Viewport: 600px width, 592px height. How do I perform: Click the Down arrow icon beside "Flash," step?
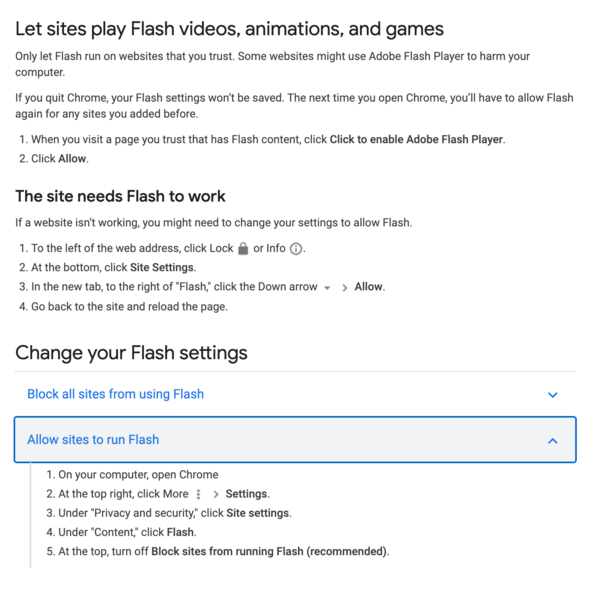tap(327, 287)
